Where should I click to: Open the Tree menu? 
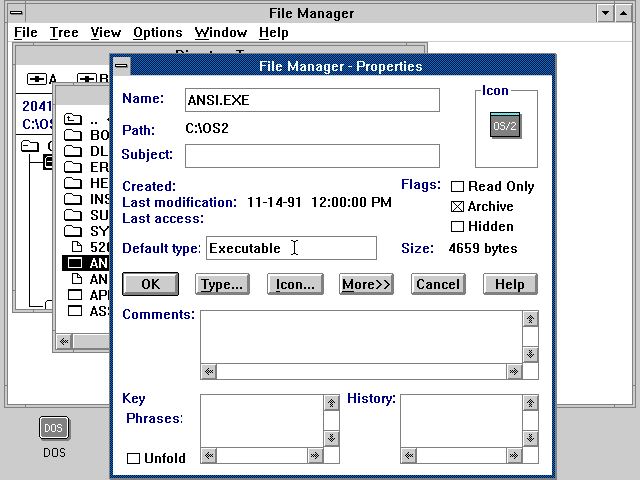pyautogui.click(x=64, y=33)
